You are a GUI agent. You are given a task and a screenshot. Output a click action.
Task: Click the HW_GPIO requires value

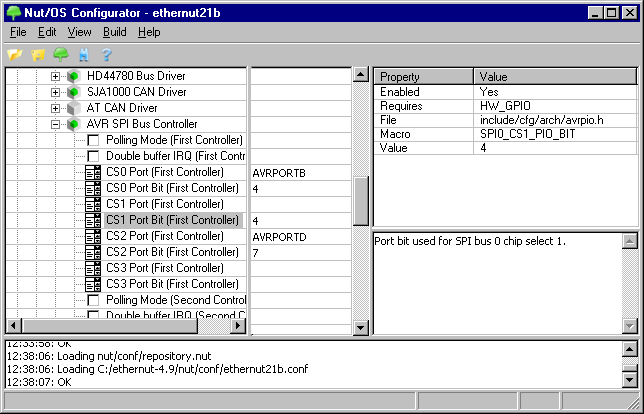(505, 106)
